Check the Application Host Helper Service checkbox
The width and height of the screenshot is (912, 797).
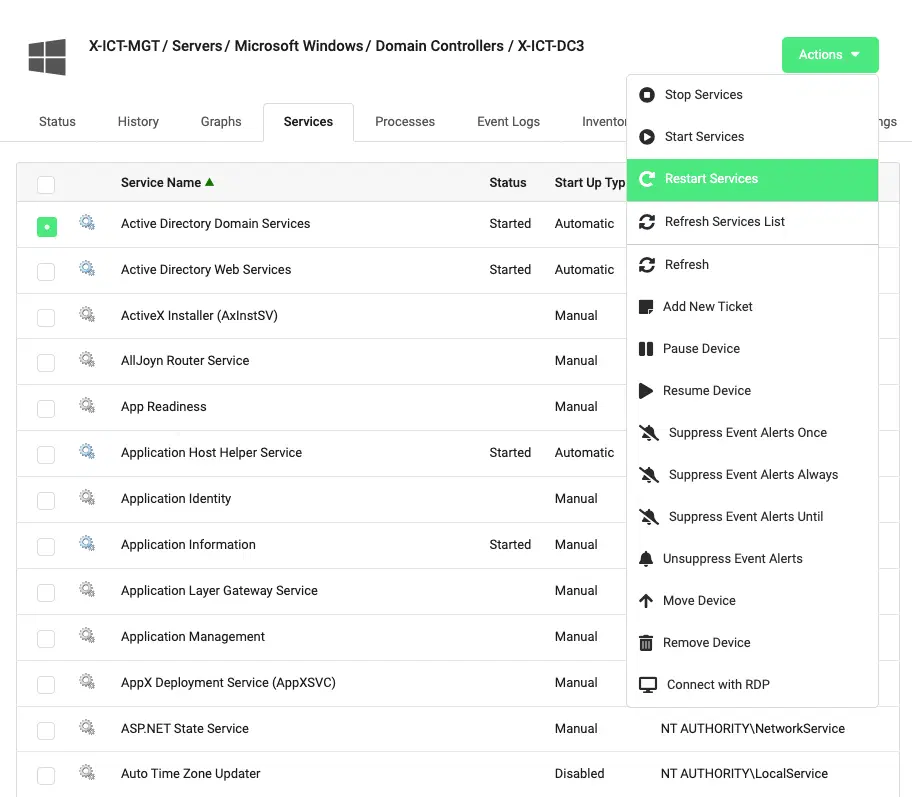(x=46, y=455)
